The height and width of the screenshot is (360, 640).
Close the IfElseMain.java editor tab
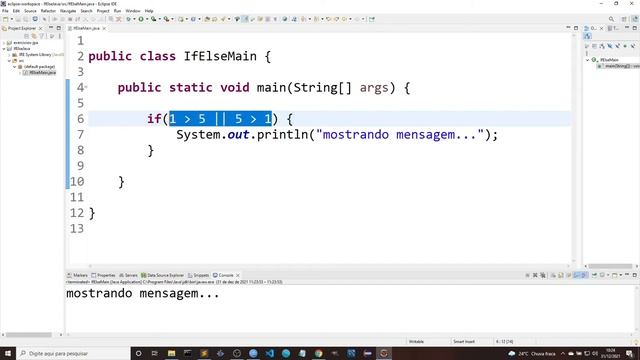pos(104,28)
